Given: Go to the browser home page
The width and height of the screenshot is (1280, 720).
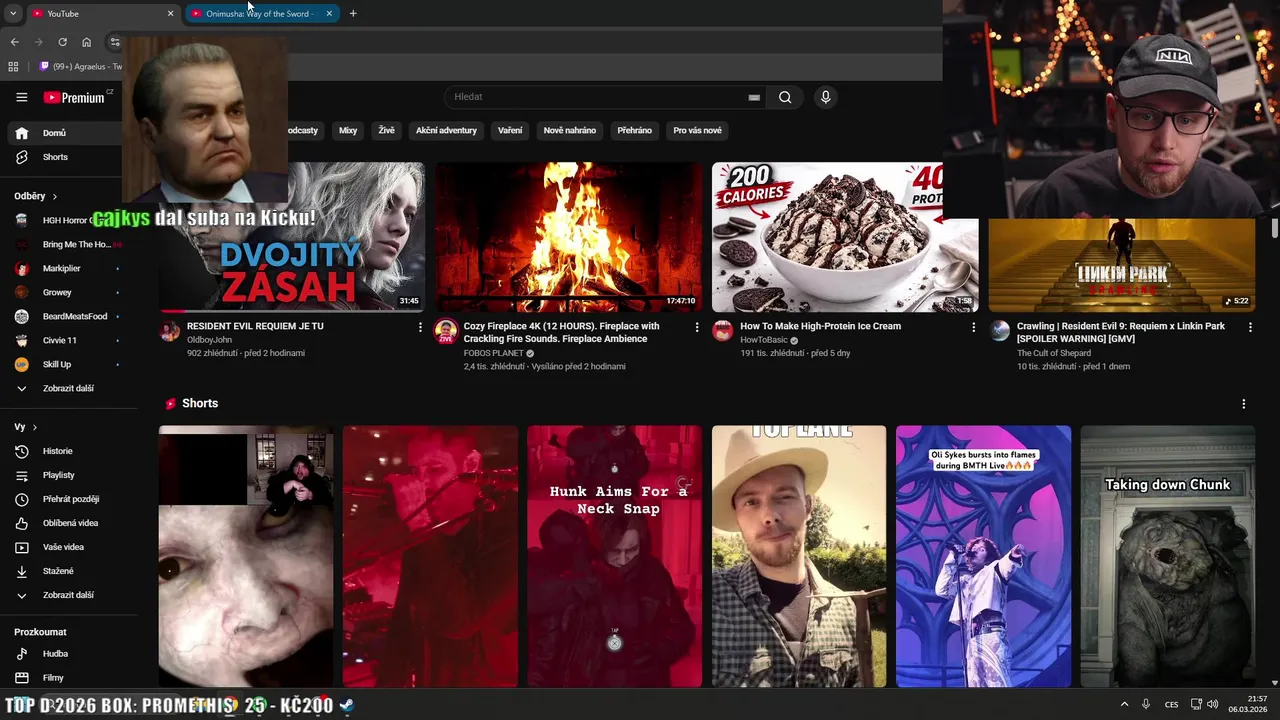Looking at the screenshot, I should coord(86,42).
